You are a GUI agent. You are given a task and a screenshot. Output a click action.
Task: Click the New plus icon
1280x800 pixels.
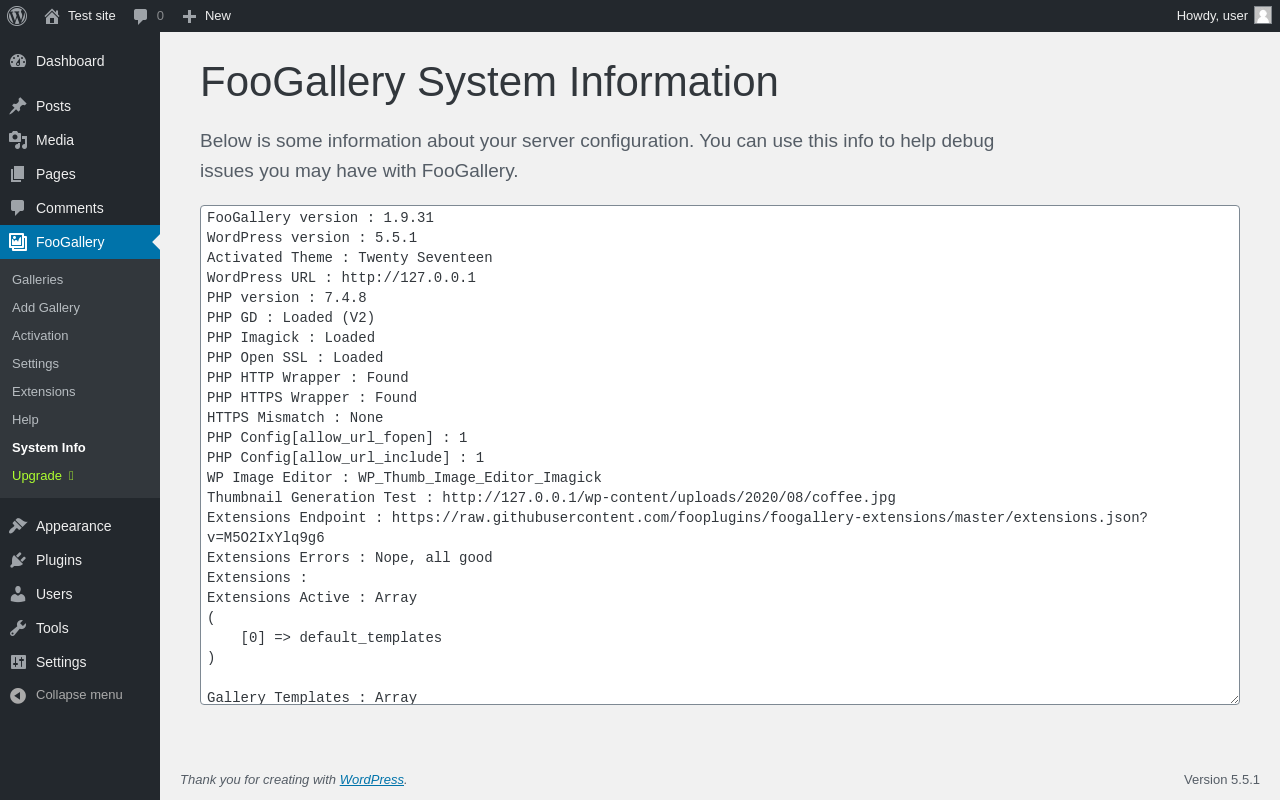coord(189,16)
